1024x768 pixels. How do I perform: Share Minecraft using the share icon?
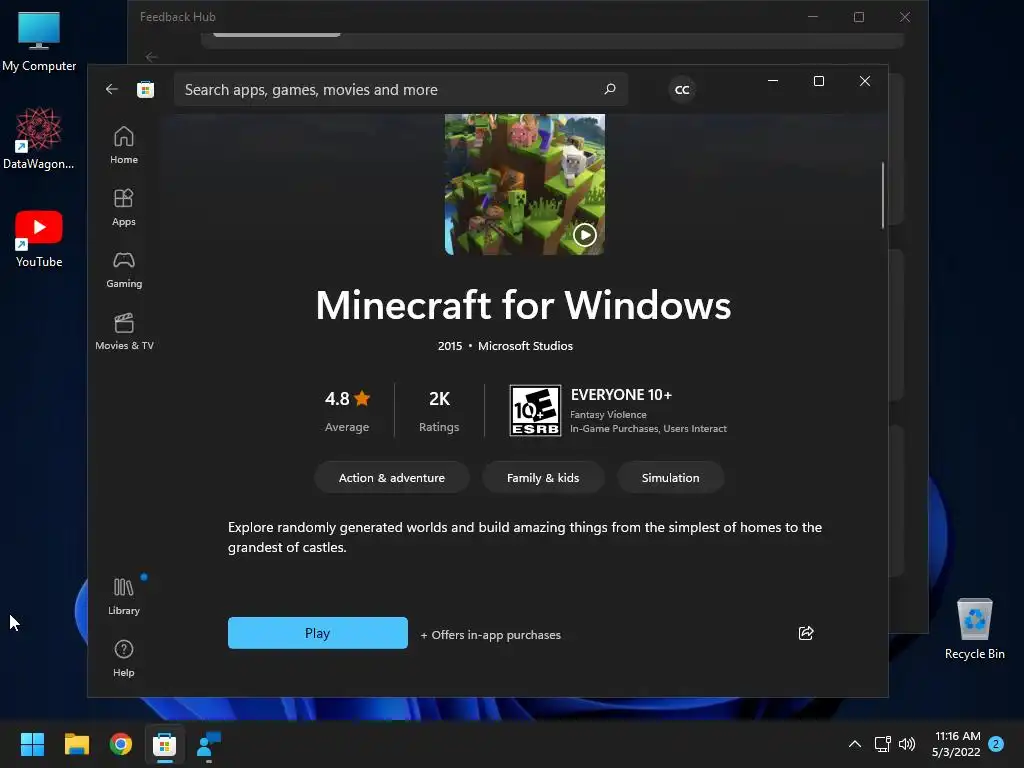tap(806, 633)
